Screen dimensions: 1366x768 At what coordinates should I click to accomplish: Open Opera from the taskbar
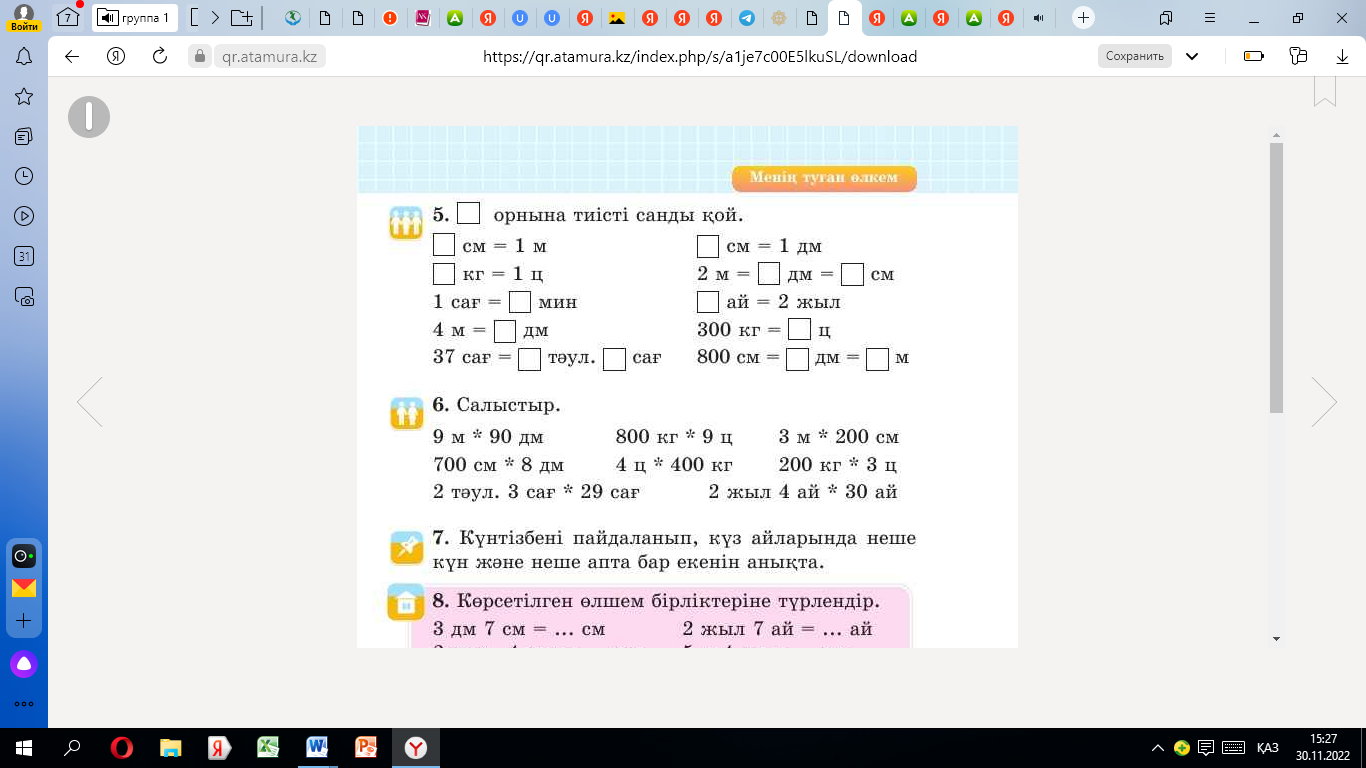pos(122,748)
